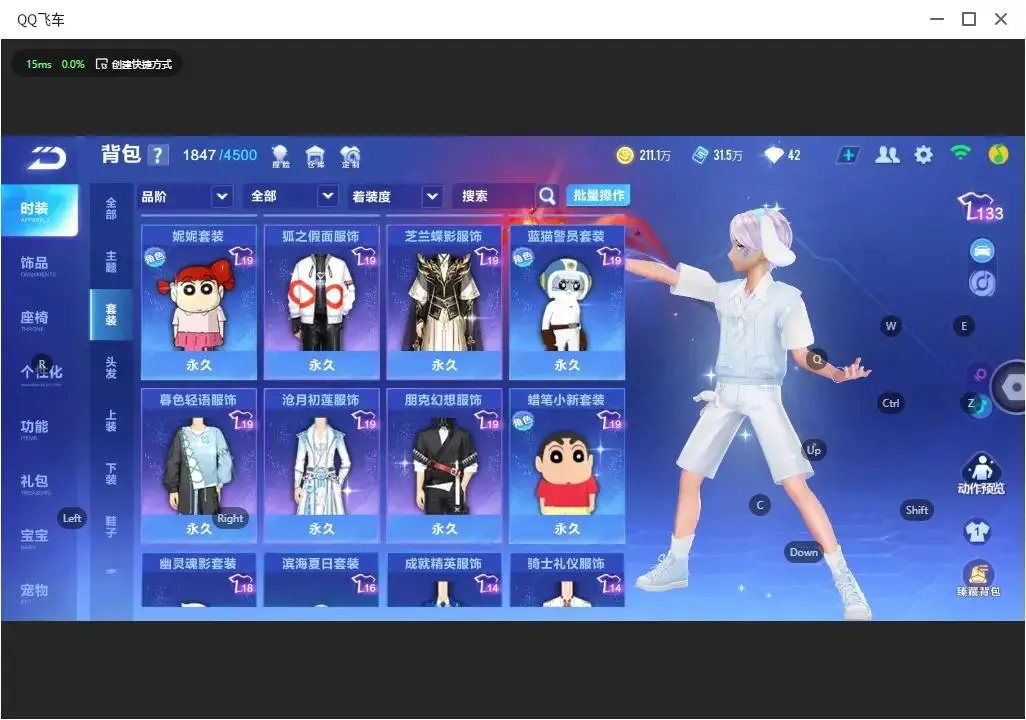Viewport: 1026px width, 720px height.
Task: Expand the 全部 filter dropdown
Action: (291, 196)
